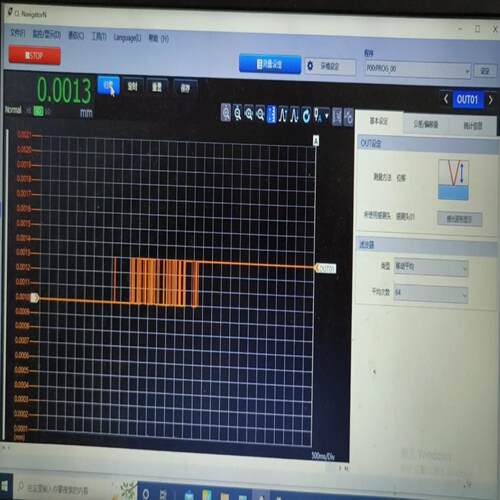Click the red STOP button
The width and height of the screenshot is (500, 500).
click(x=34, y=55)
